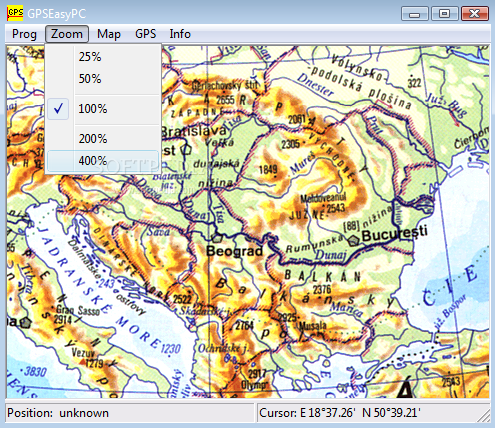Set zoom to 25%
The height and width of the screenshot is (428, 495).
coord(103,57)
